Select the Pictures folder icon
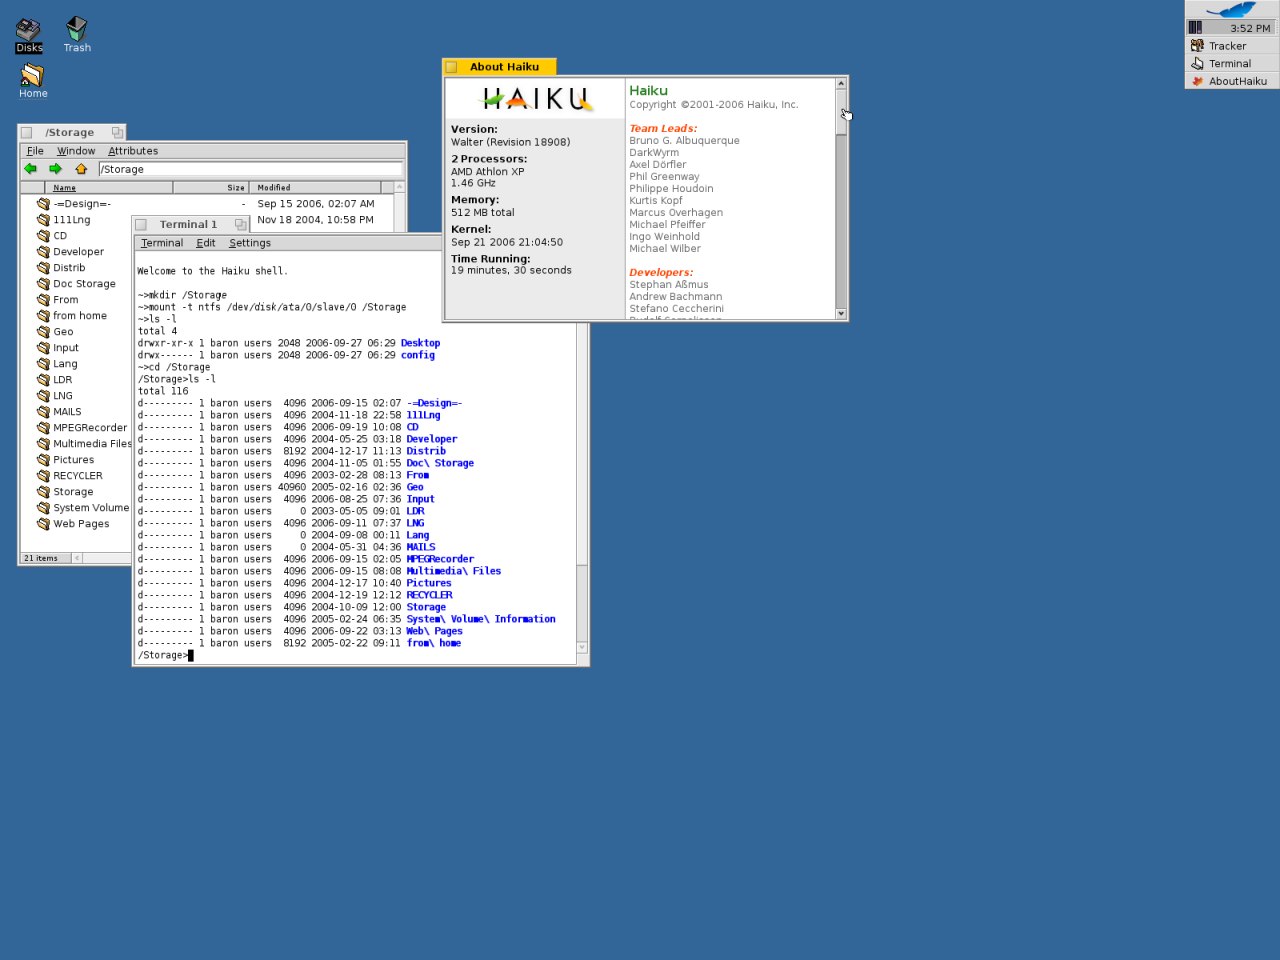 [43, 460]
